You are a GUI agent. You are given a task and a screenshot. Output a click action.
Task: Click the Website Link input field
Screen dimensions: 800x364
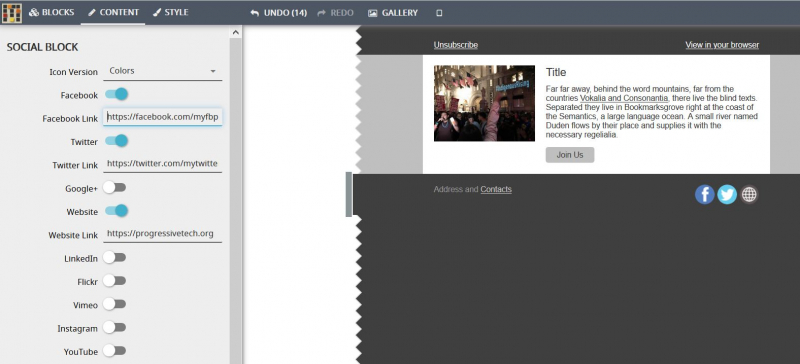click(x=162, y=233)
